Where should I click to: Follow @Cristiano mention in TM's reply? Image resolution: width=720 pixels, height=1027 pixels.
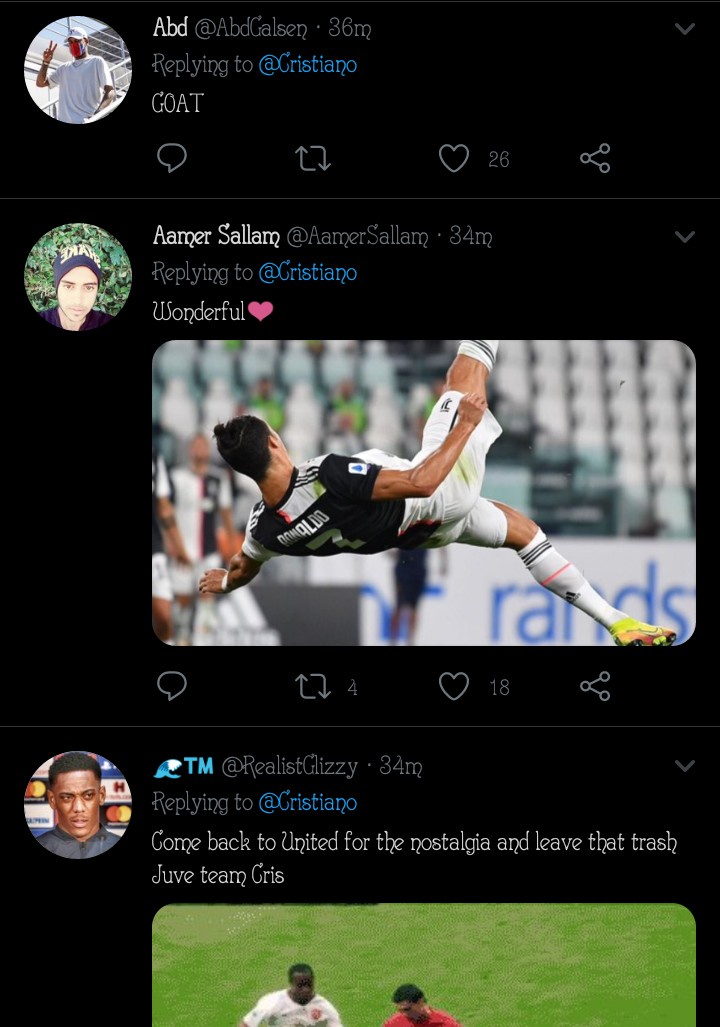(307, 802)
